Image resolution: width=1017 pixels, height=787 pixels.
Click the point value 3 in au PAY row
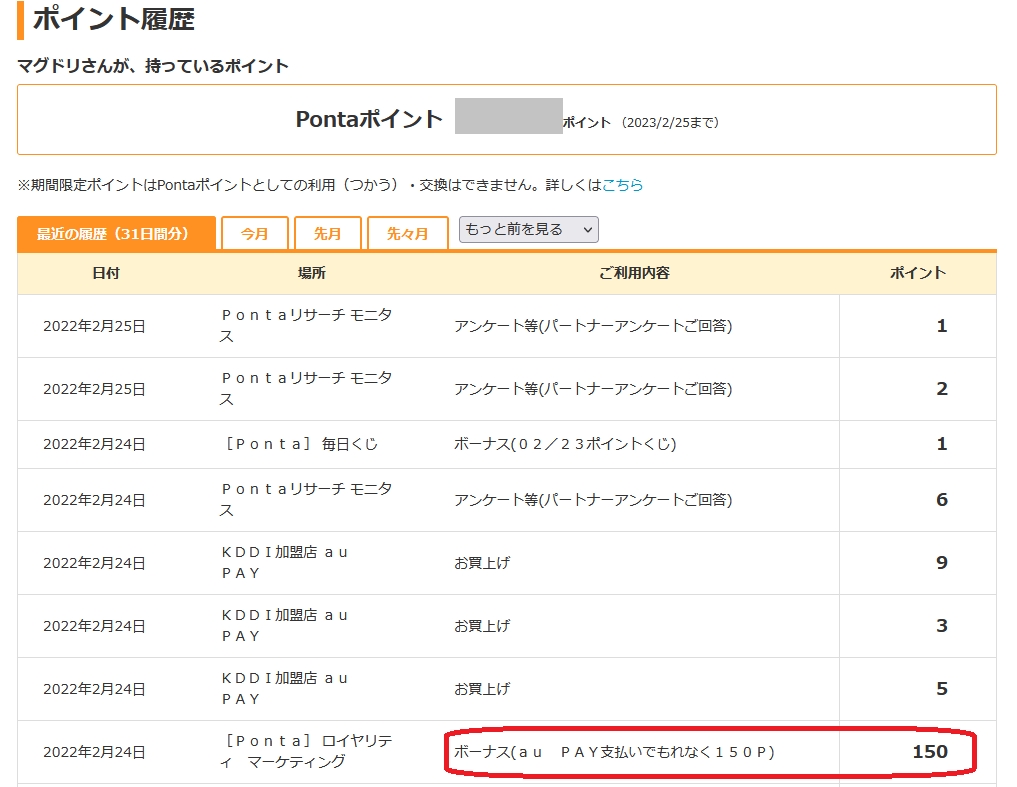pyautogui.click(x=942, y=626)
